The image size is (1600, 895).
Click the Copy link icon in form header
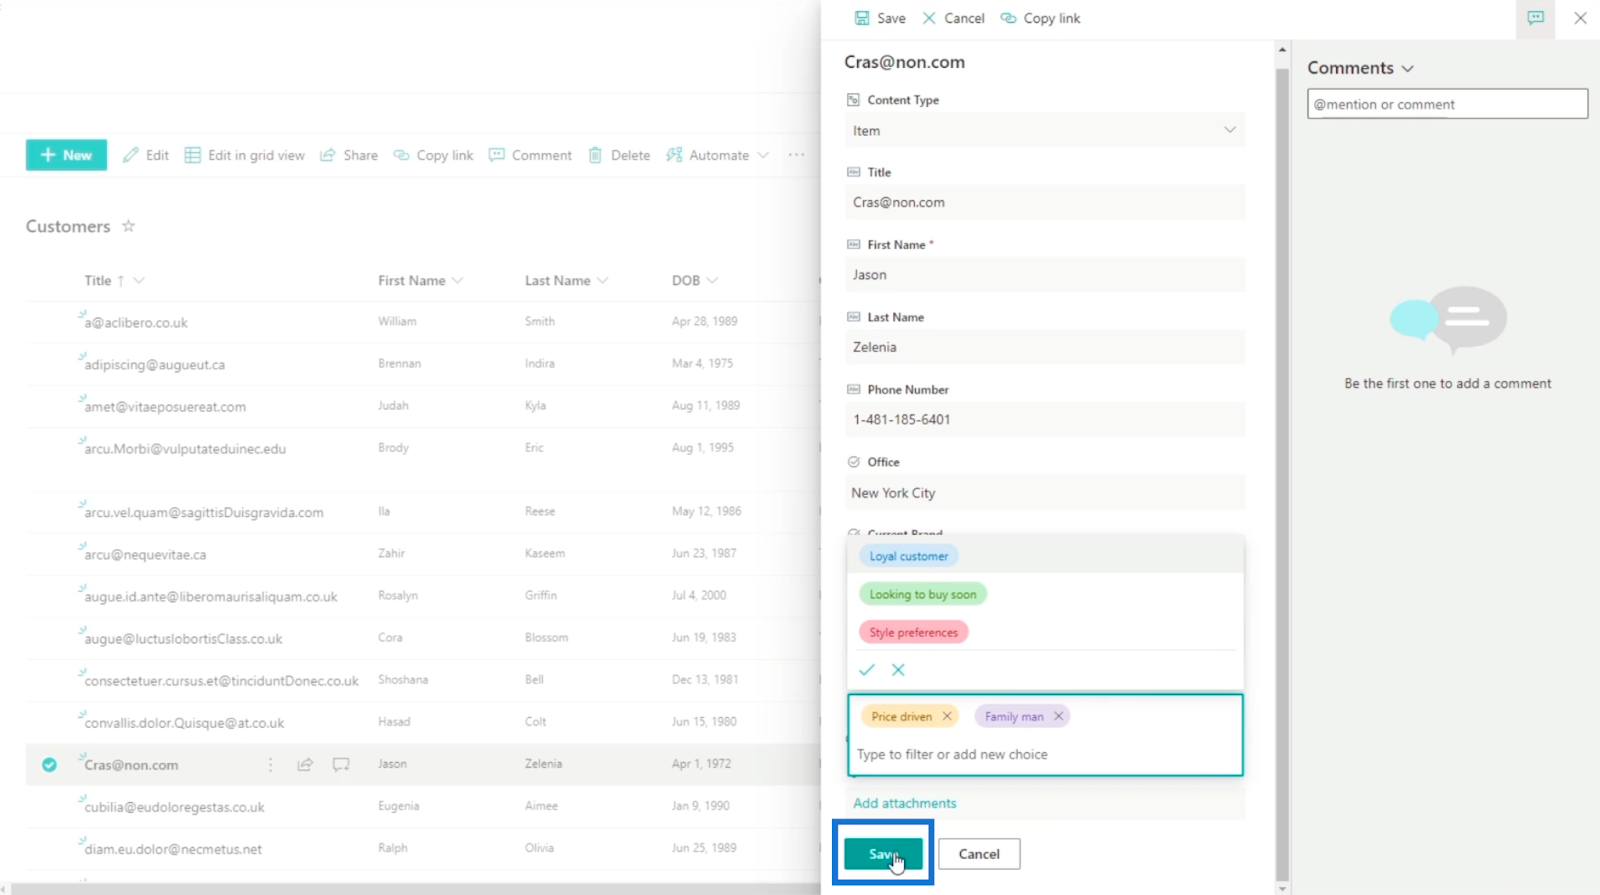coord(1008,18)
